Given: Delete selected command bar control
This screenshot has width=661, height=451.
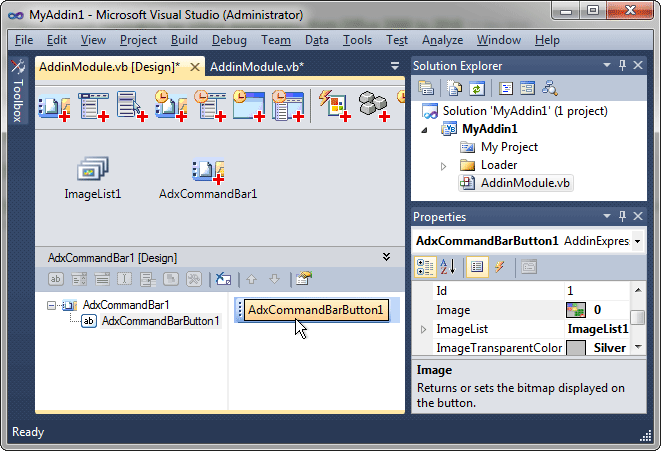Looking at the screenshot, I should [223, 279].
